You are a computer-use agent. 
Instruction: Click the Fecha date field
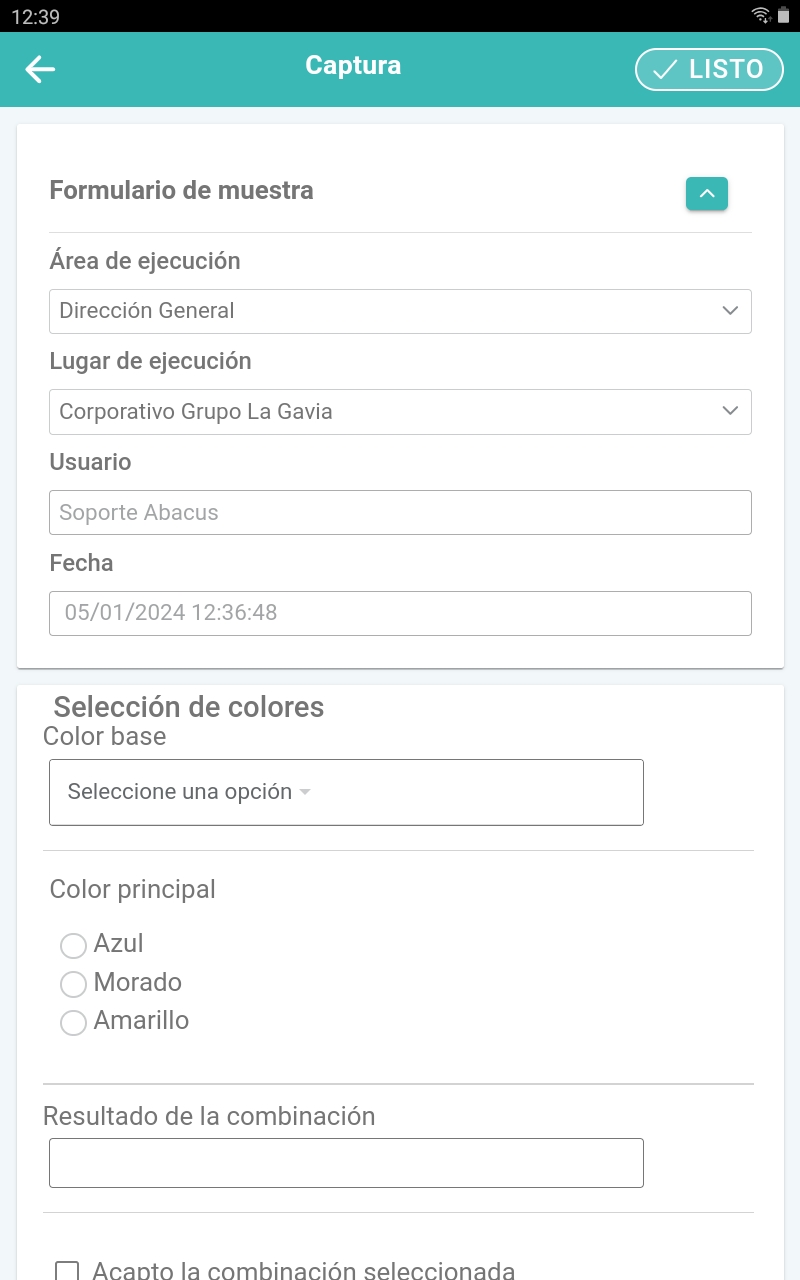tap(400, 613)
